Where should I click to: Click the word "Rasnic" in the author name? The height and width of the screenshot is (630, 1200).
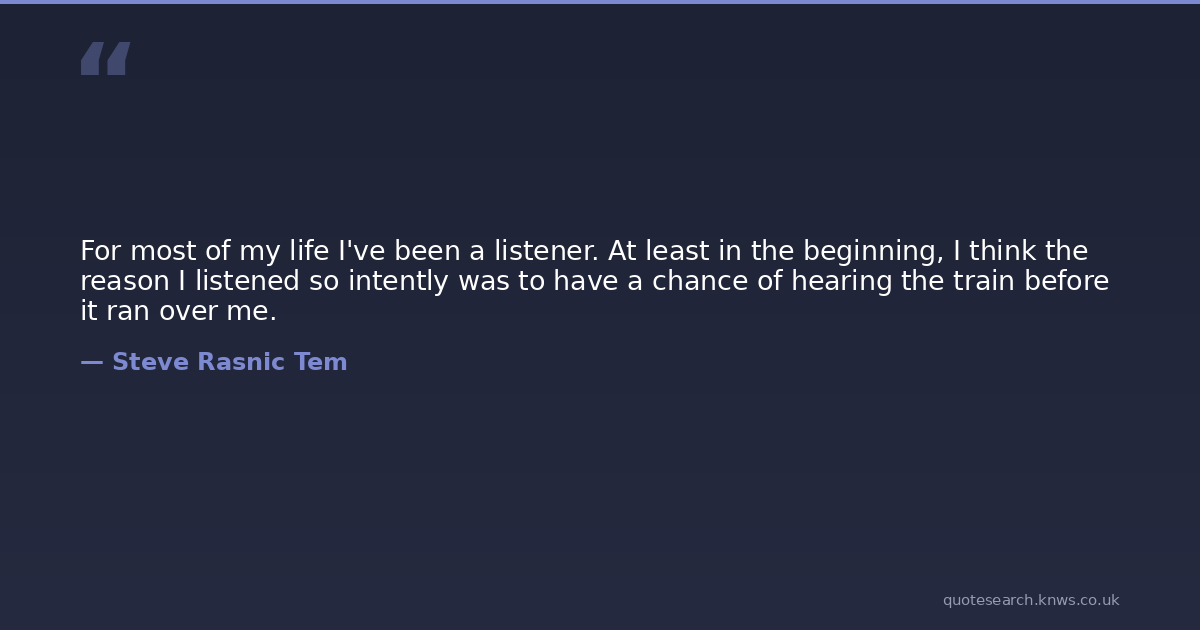tap(240, 362)
